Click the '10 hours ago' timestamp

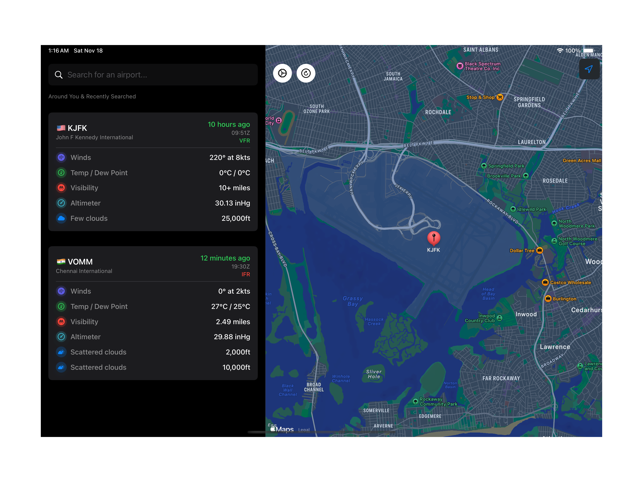(229, 124)
